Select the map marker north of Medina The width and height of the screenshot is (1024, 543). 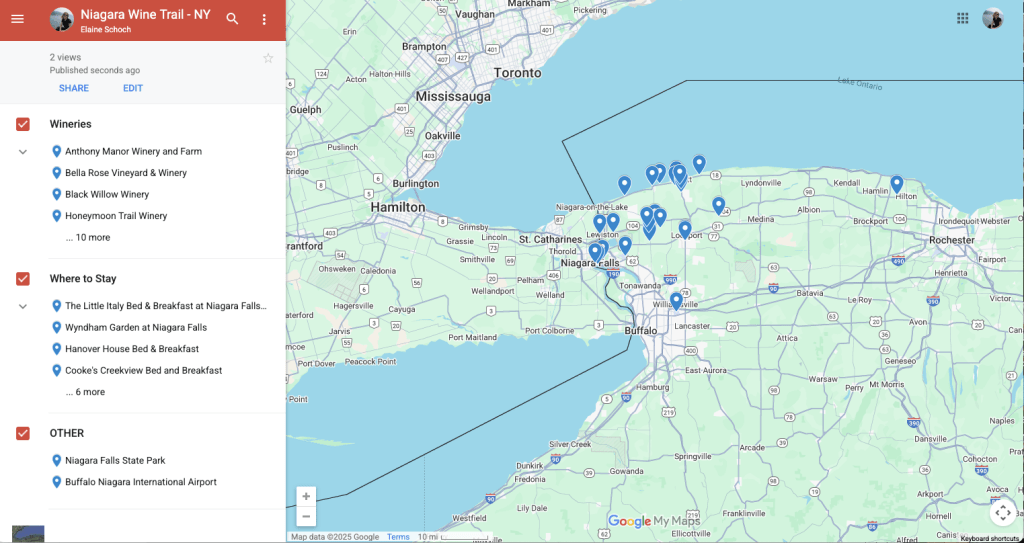pos(718,205)
